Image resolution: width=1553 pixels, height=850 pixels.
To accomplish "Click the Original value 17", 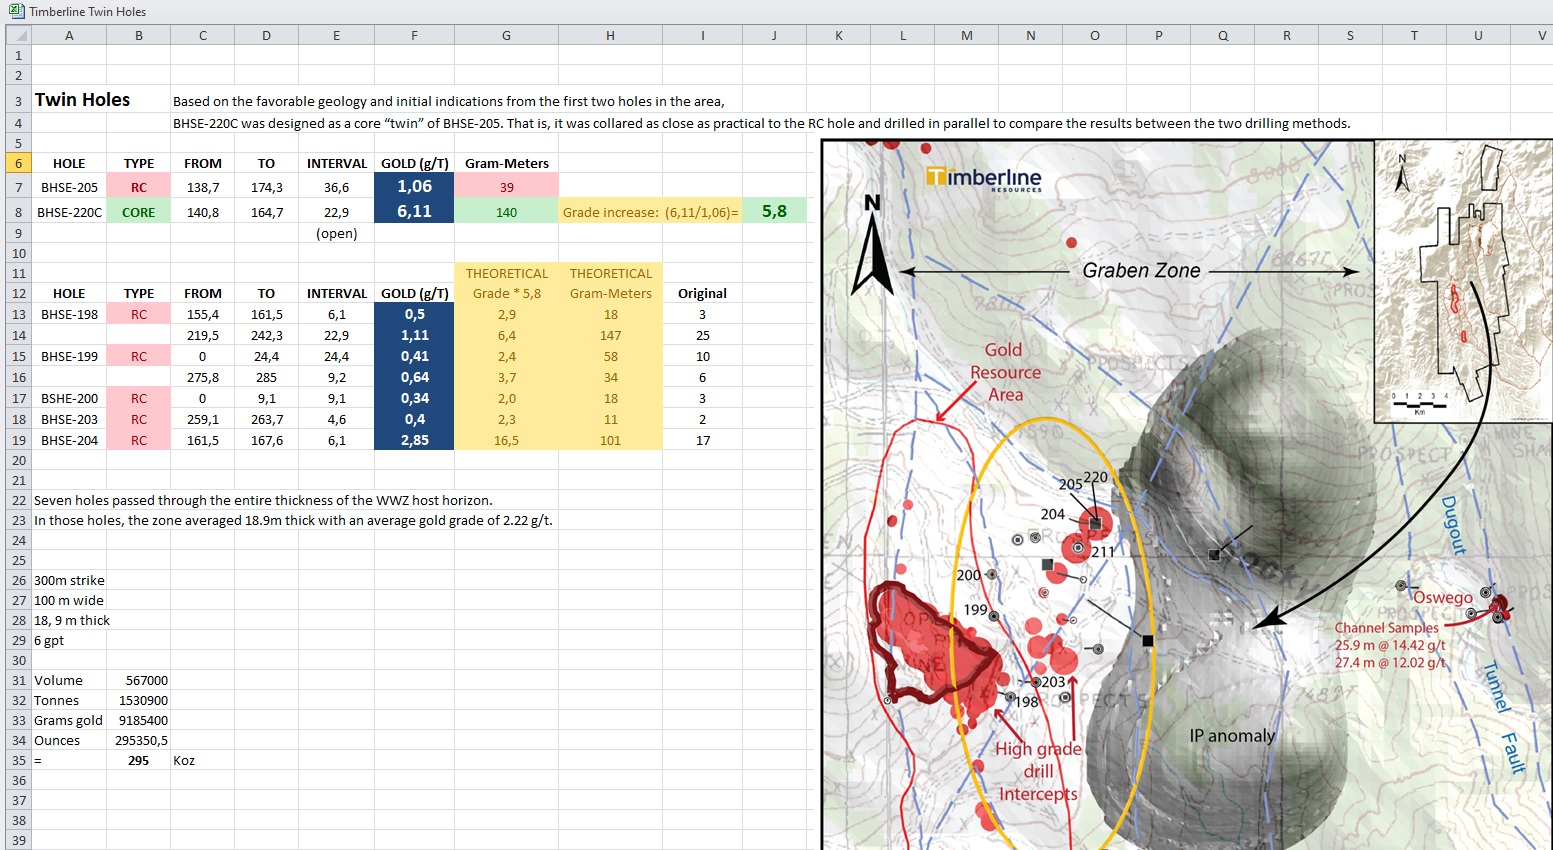I will (702, 440).
